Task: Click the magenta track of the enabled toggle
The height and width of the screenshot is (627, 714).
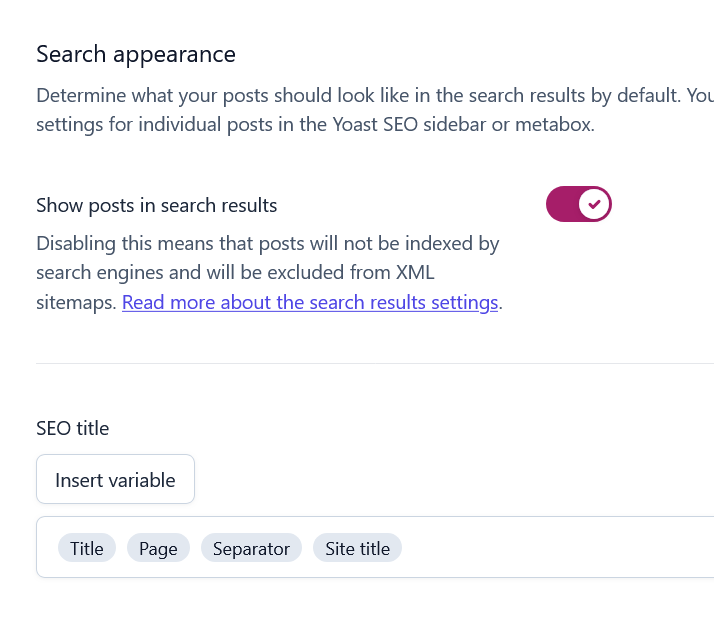Action: [x=561, y=204]
